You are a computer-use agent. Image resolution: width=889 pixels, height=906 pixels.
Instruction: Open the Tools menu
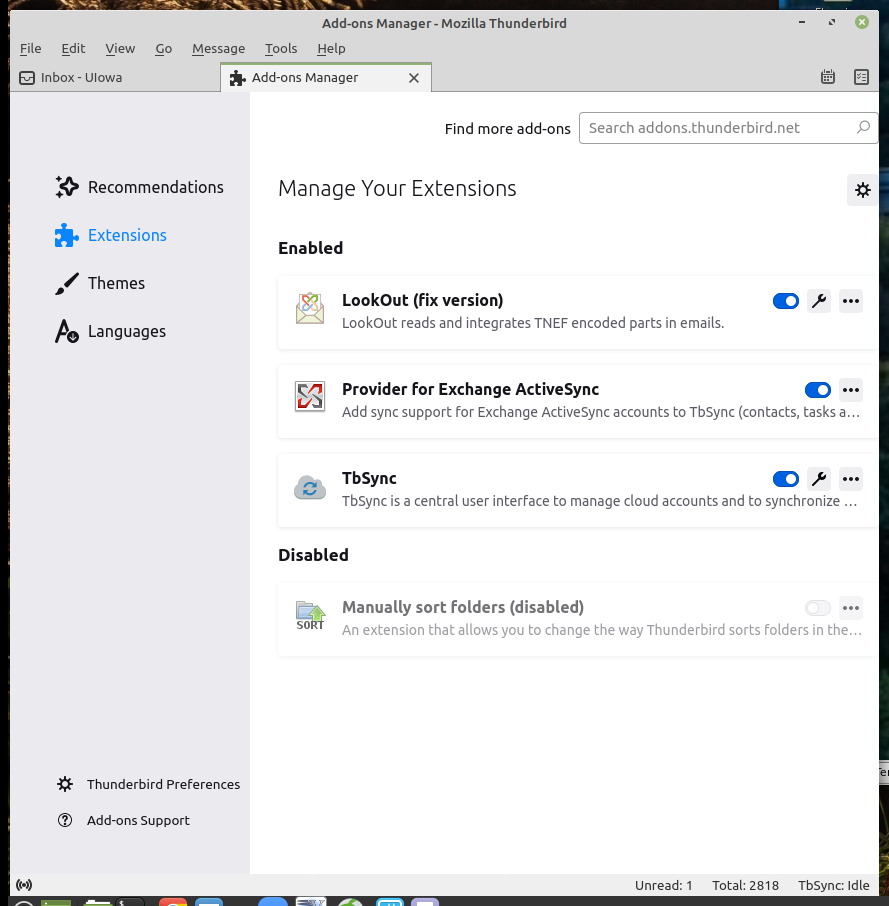coord(281,48)
